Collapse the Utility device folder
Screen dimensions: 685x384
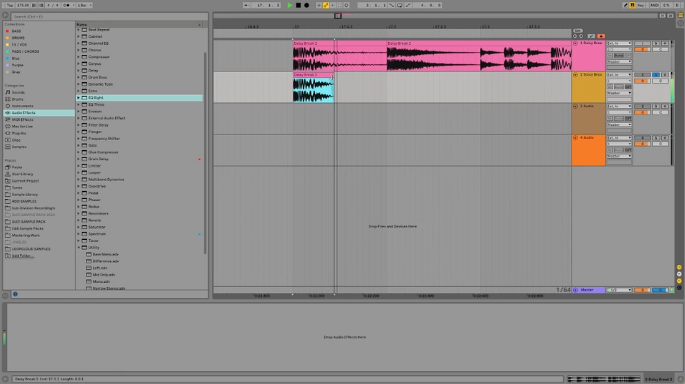click(79, 247)
